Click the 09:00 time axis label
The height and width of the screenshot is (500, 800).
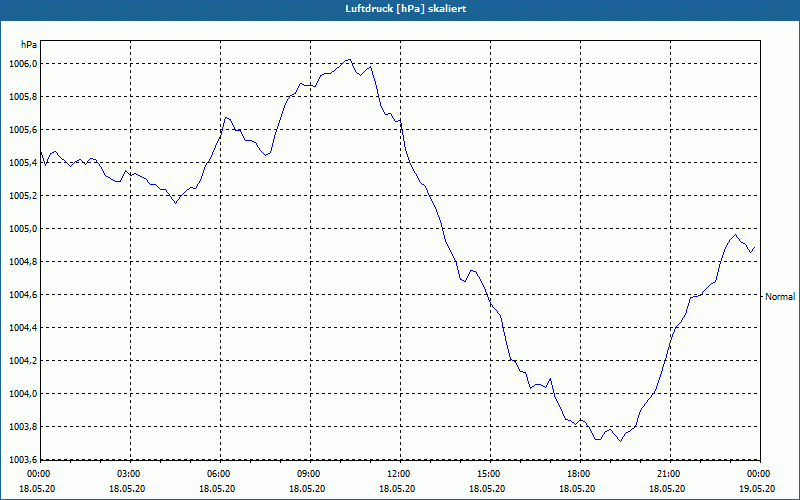(307, 474)
